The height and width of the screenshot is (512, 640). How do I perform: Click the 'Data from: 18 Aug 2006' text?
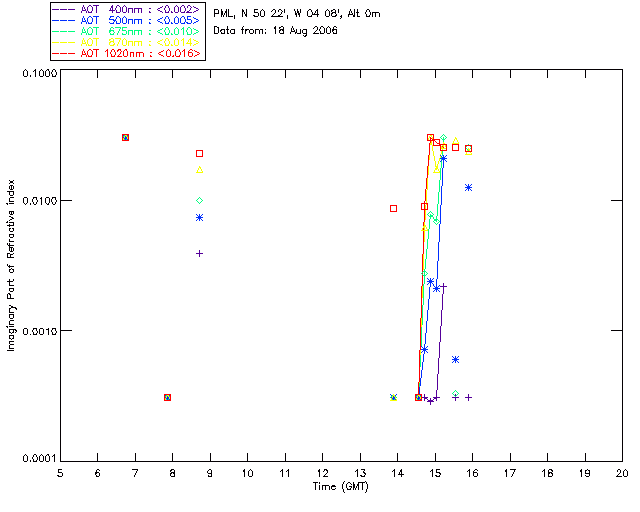276,31
